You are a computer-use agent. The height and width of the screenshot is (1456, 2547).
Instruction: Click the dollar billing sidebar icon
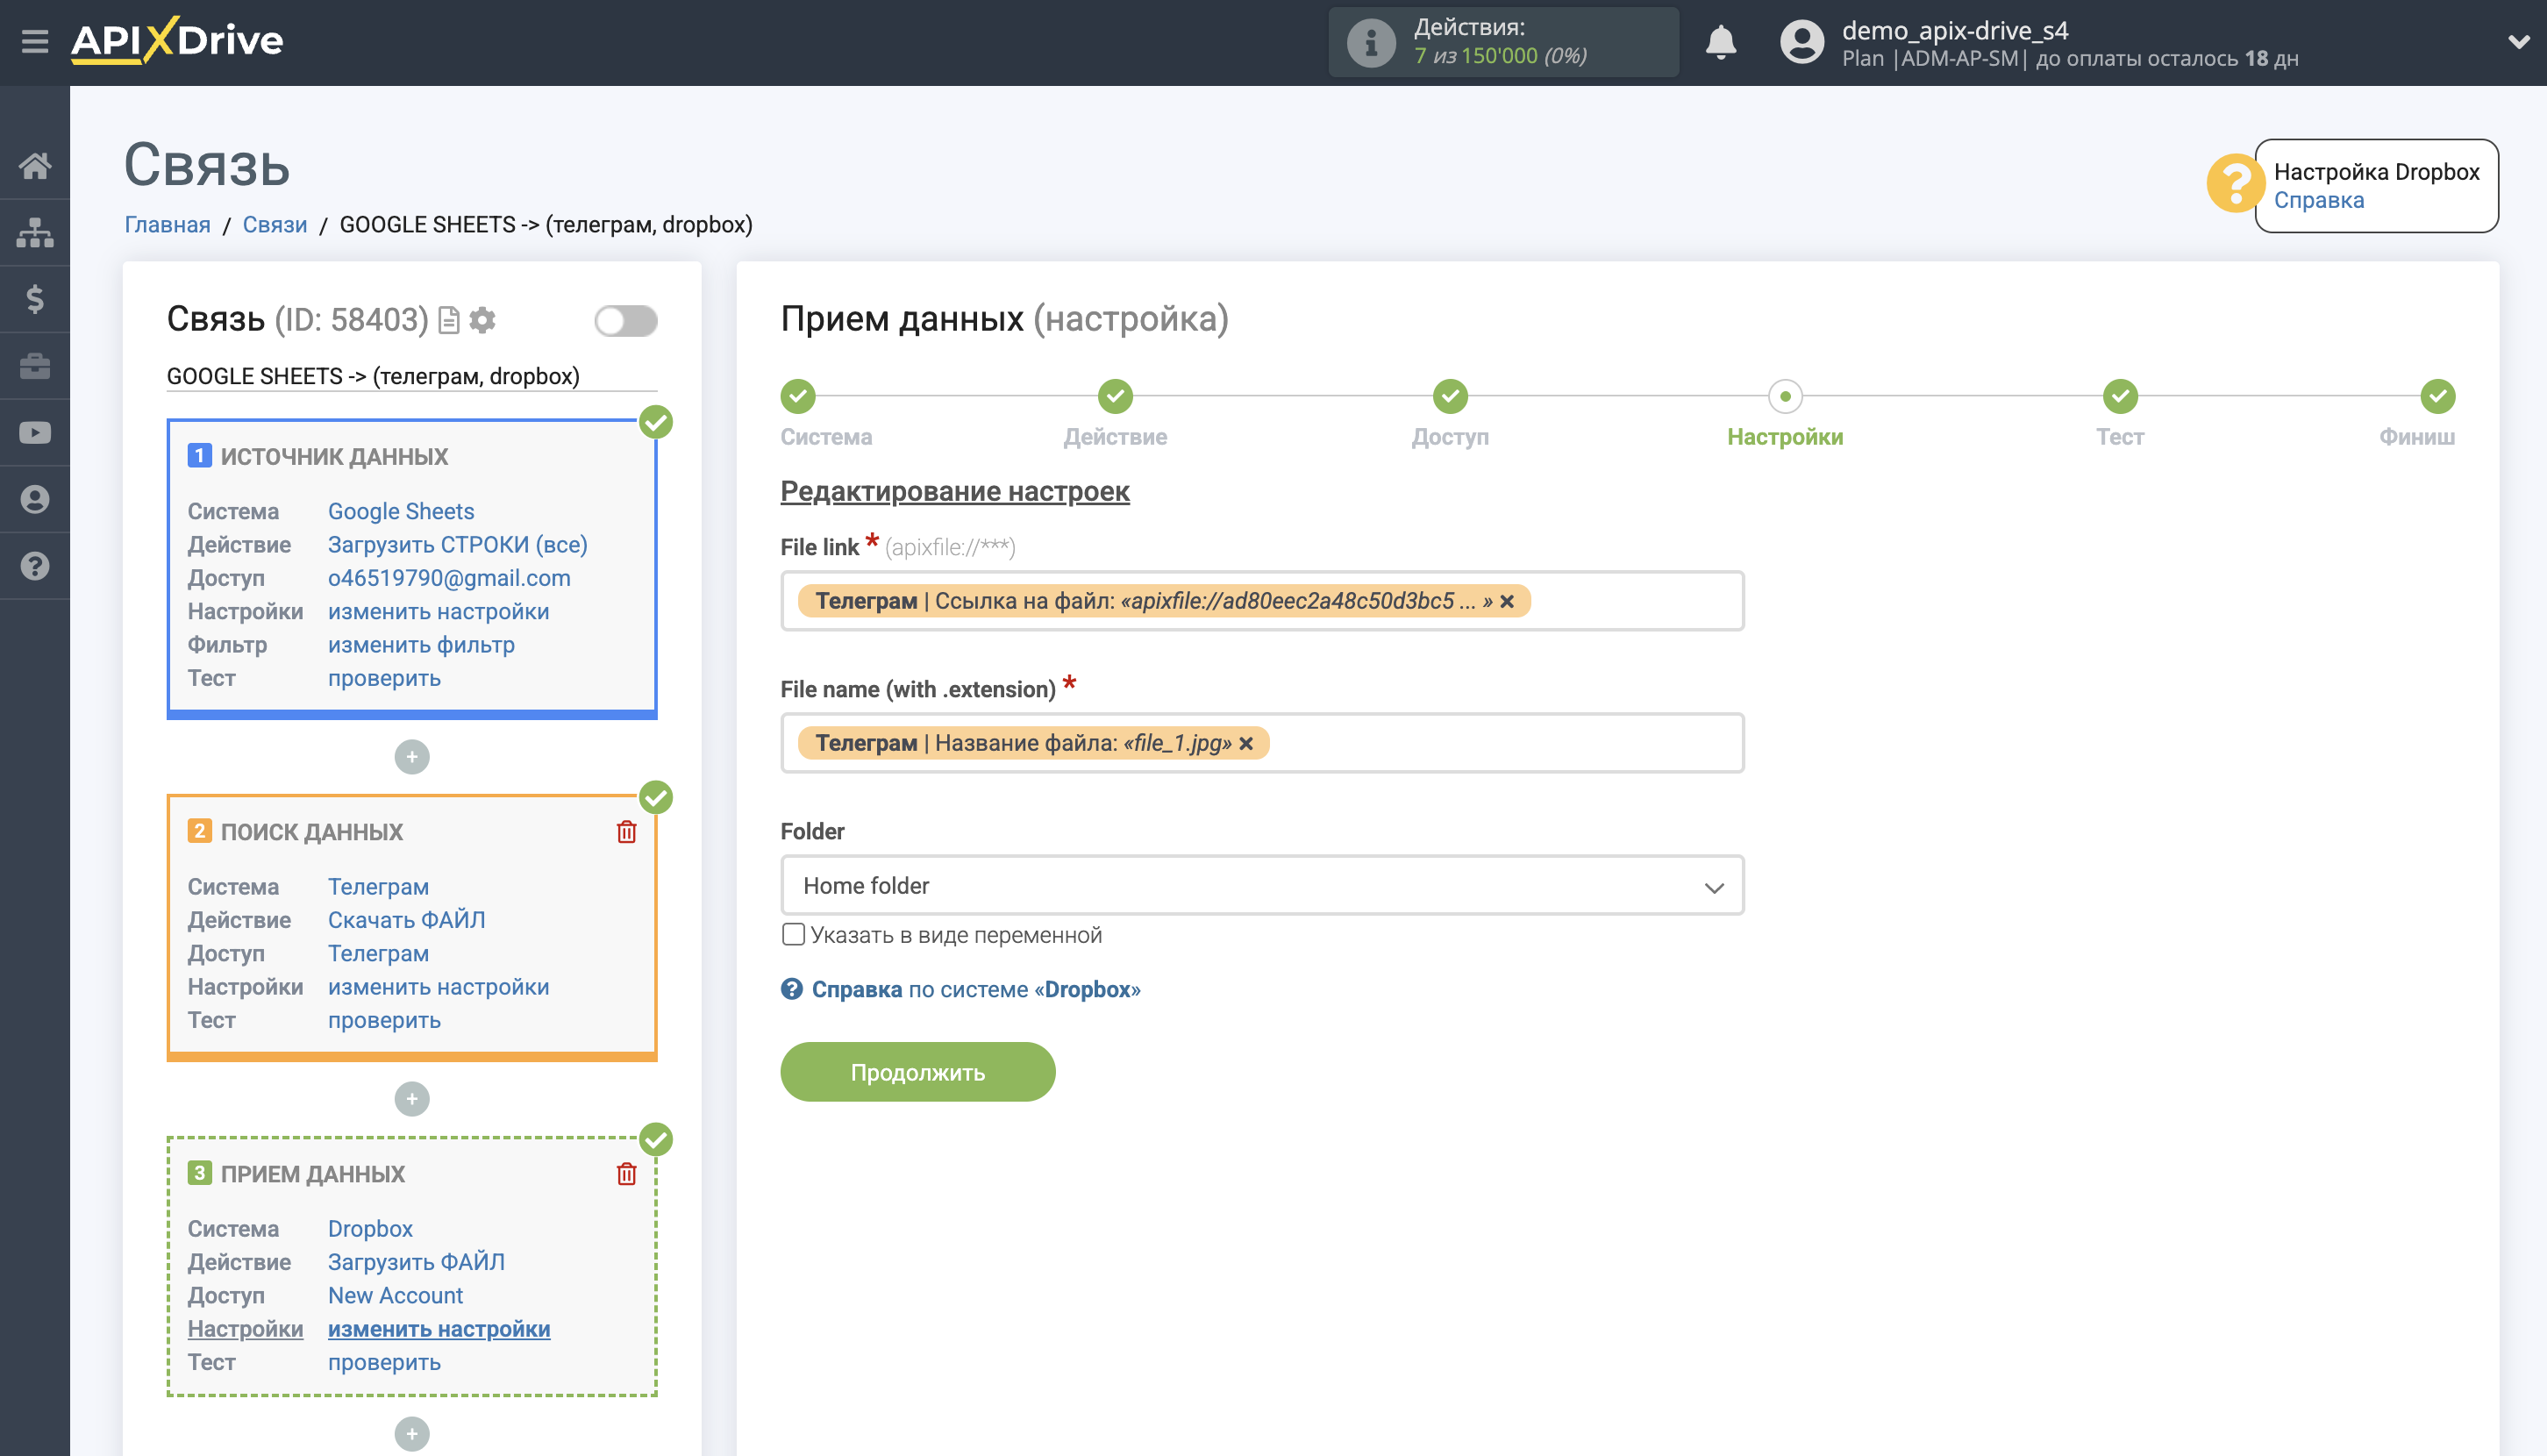click(35, 299)
